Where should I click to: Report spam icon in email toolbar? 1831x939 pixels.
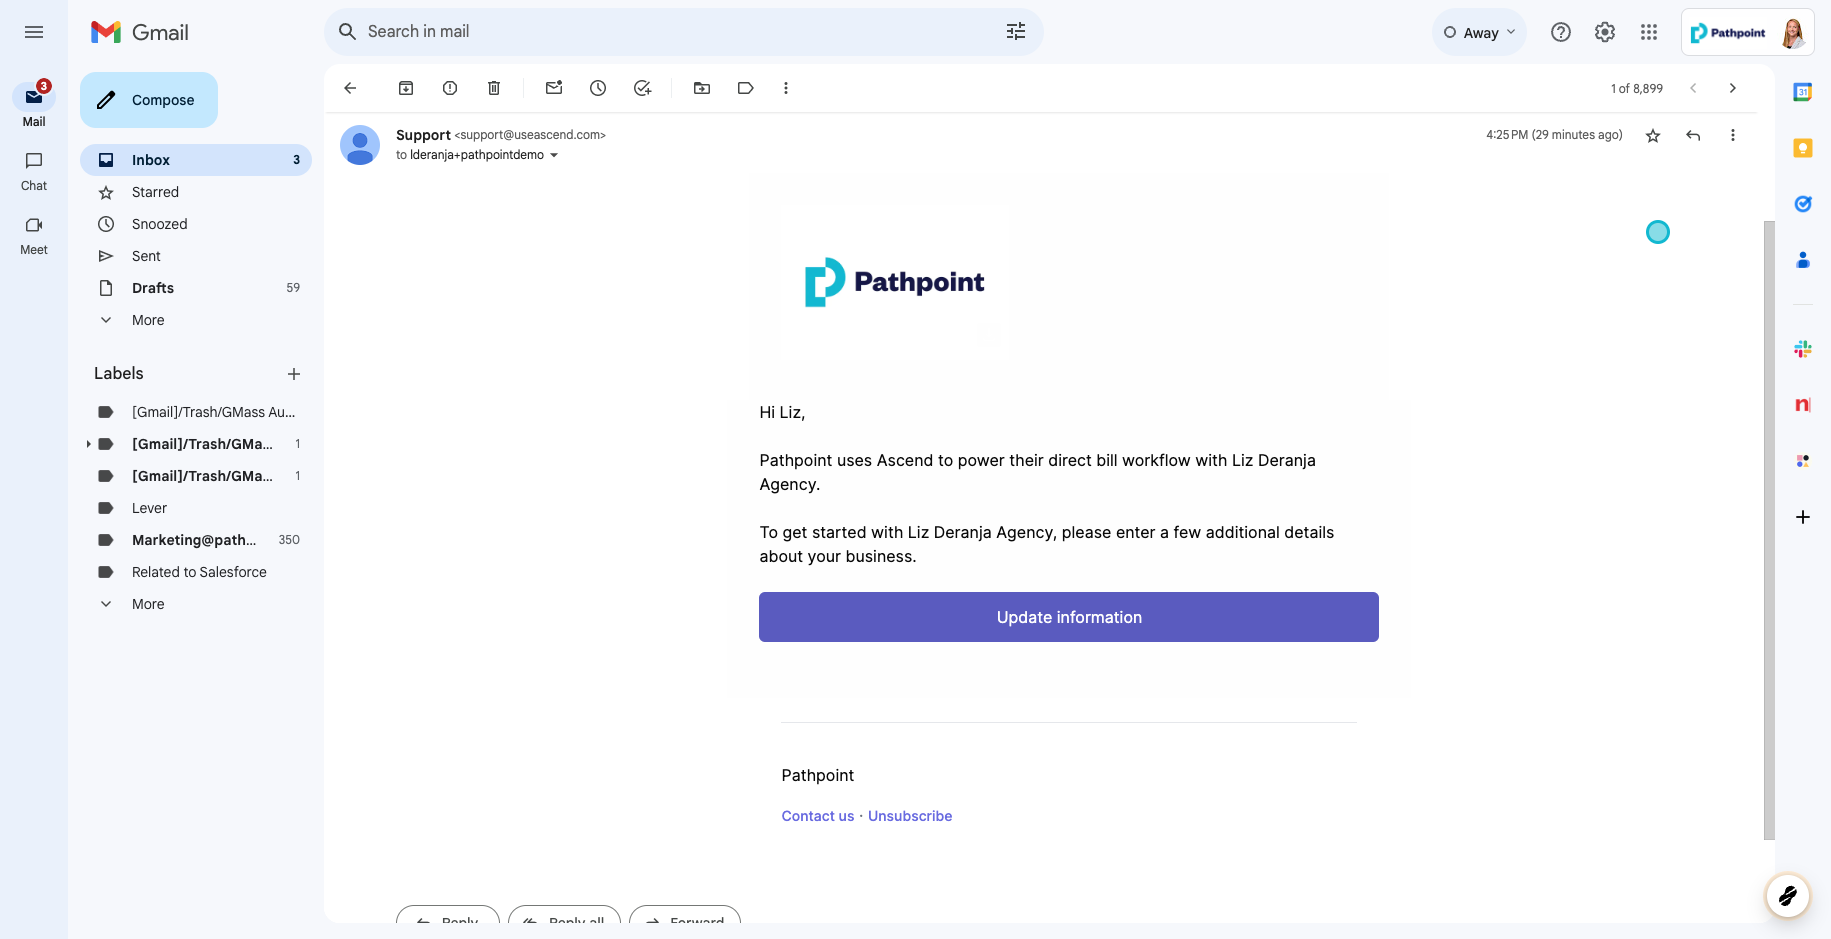[x=450, y=88]
